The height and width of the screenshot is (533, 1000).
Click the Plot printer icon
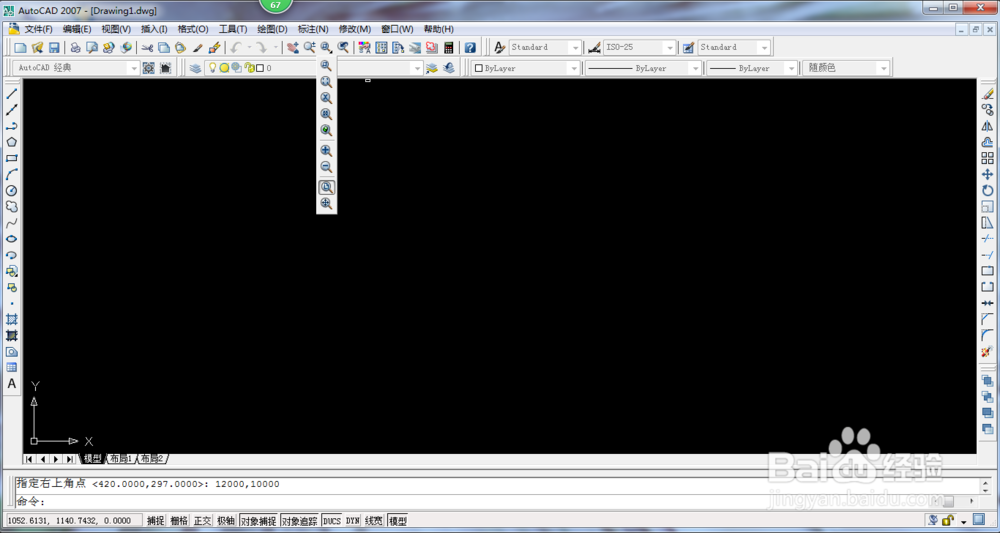pyautogui.click(x=75, y=47)
